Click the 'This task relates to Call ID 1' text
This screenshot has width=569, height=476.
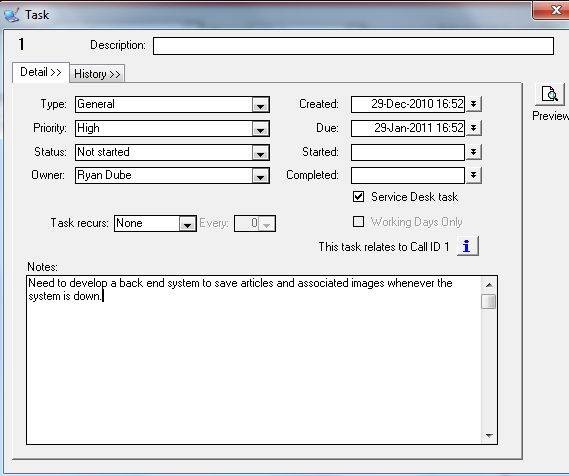pos(384,247)
